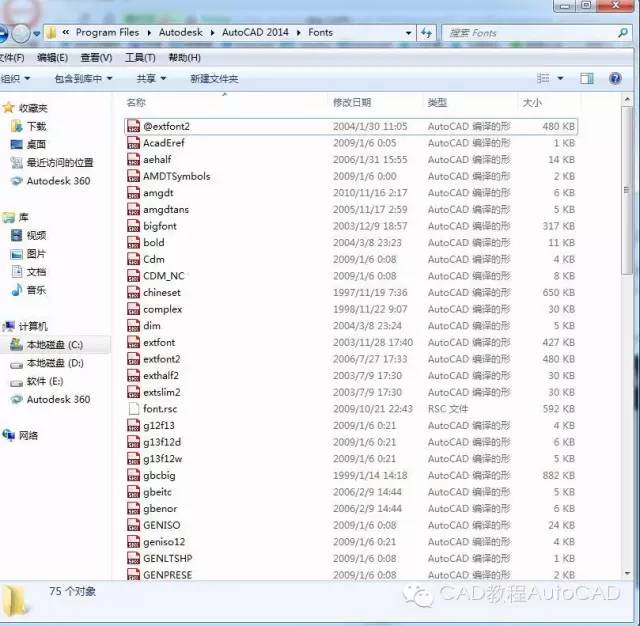Viewport: 640px width, 626px height.
Task: Expand breadcrumb arrow after Autodesk
Action: (x=212, y=33)
